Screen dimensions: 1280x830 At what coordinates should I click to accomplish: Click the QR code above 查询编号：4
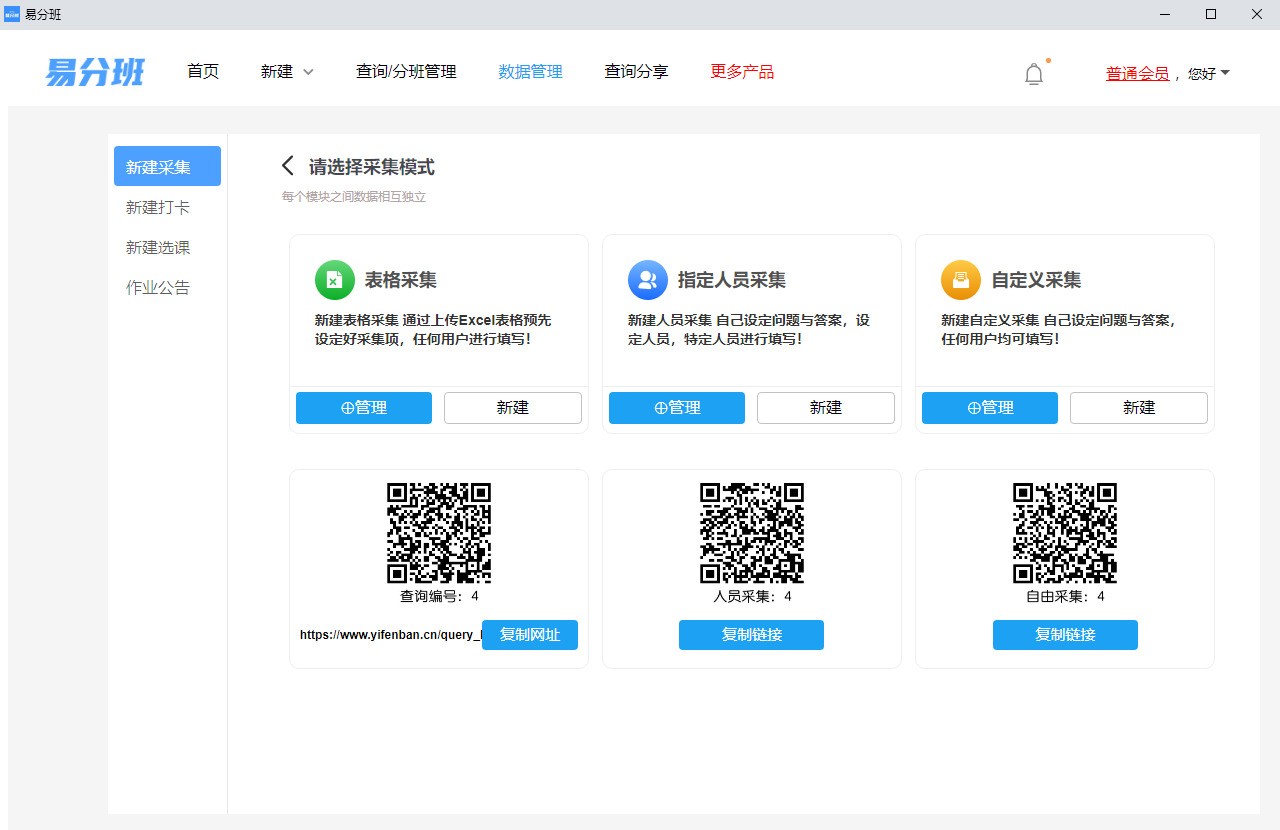pos(439,533)
